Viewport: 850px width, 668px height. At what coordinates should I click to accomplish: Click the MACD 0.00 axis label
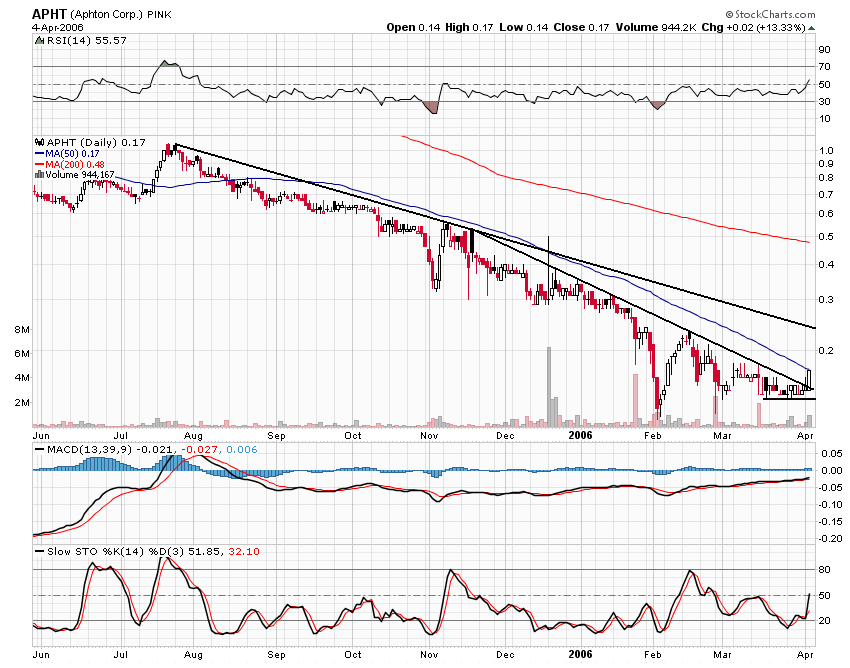point(830,471)
